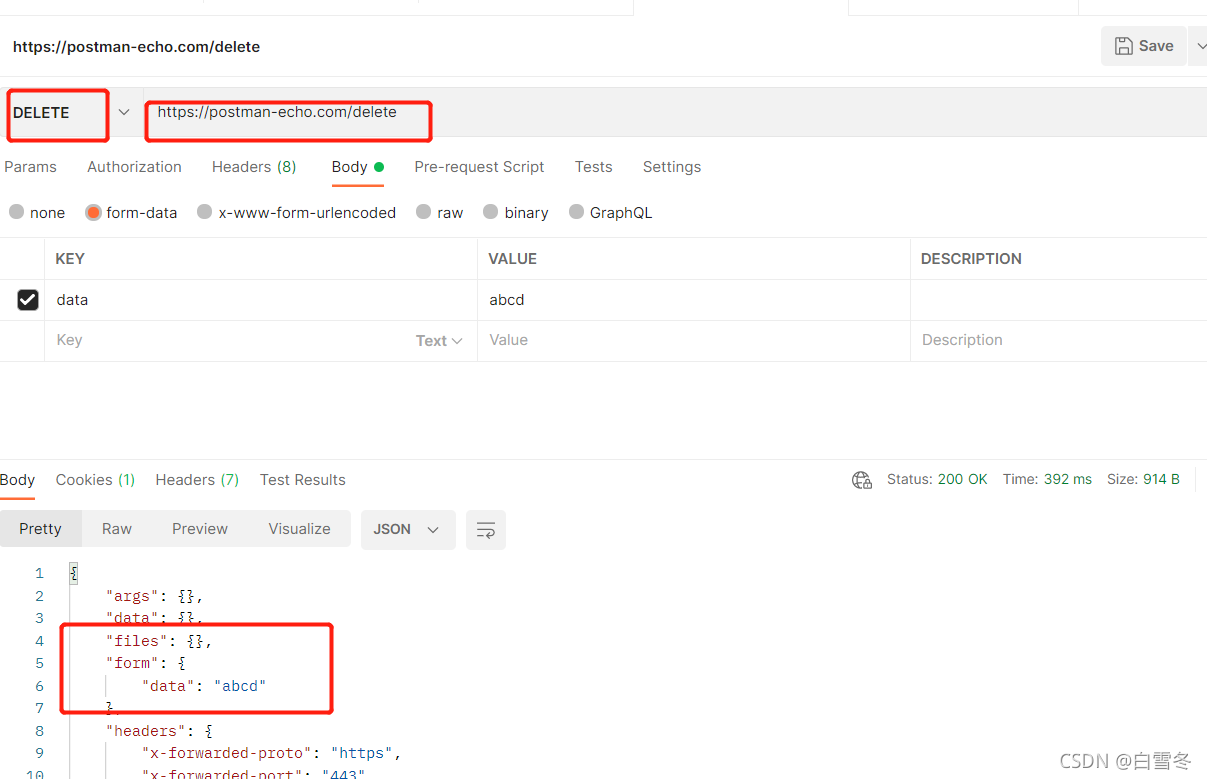Click the wrap lines icon in response toolbar

pos(485,530)
